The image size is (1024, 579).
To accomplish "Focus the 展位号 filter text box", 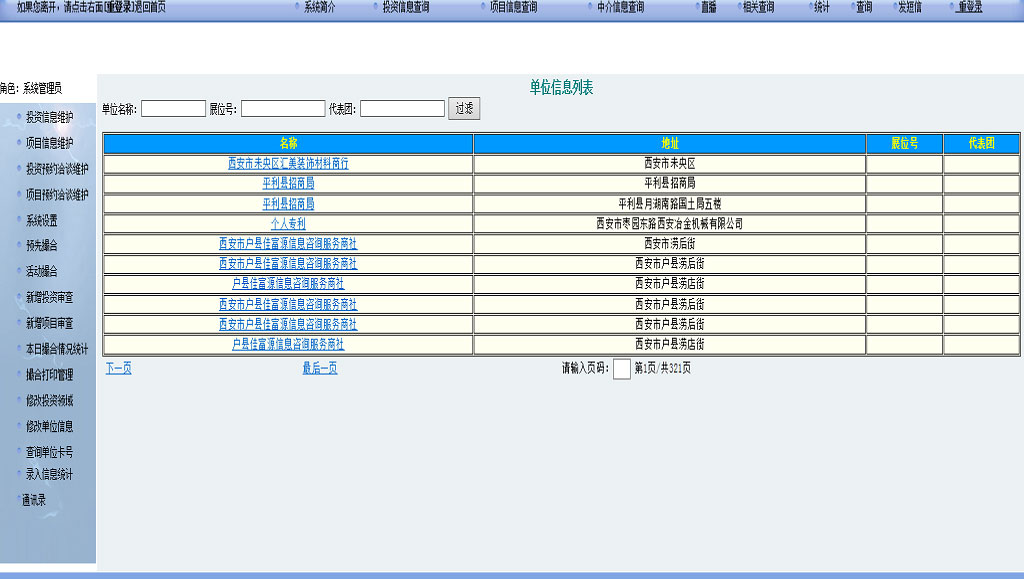I will 283,109.
